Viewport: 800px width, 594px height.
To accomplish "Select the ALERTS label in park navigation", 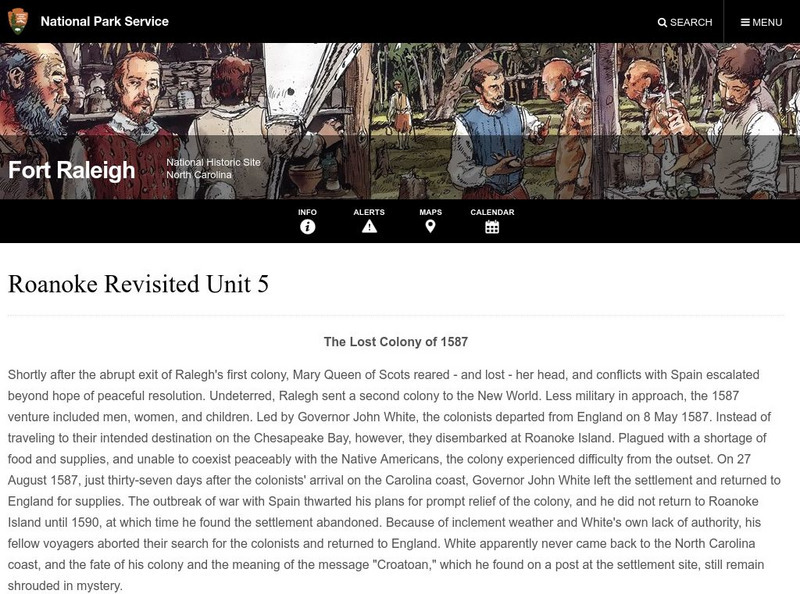I will click(x=369, y=212).
